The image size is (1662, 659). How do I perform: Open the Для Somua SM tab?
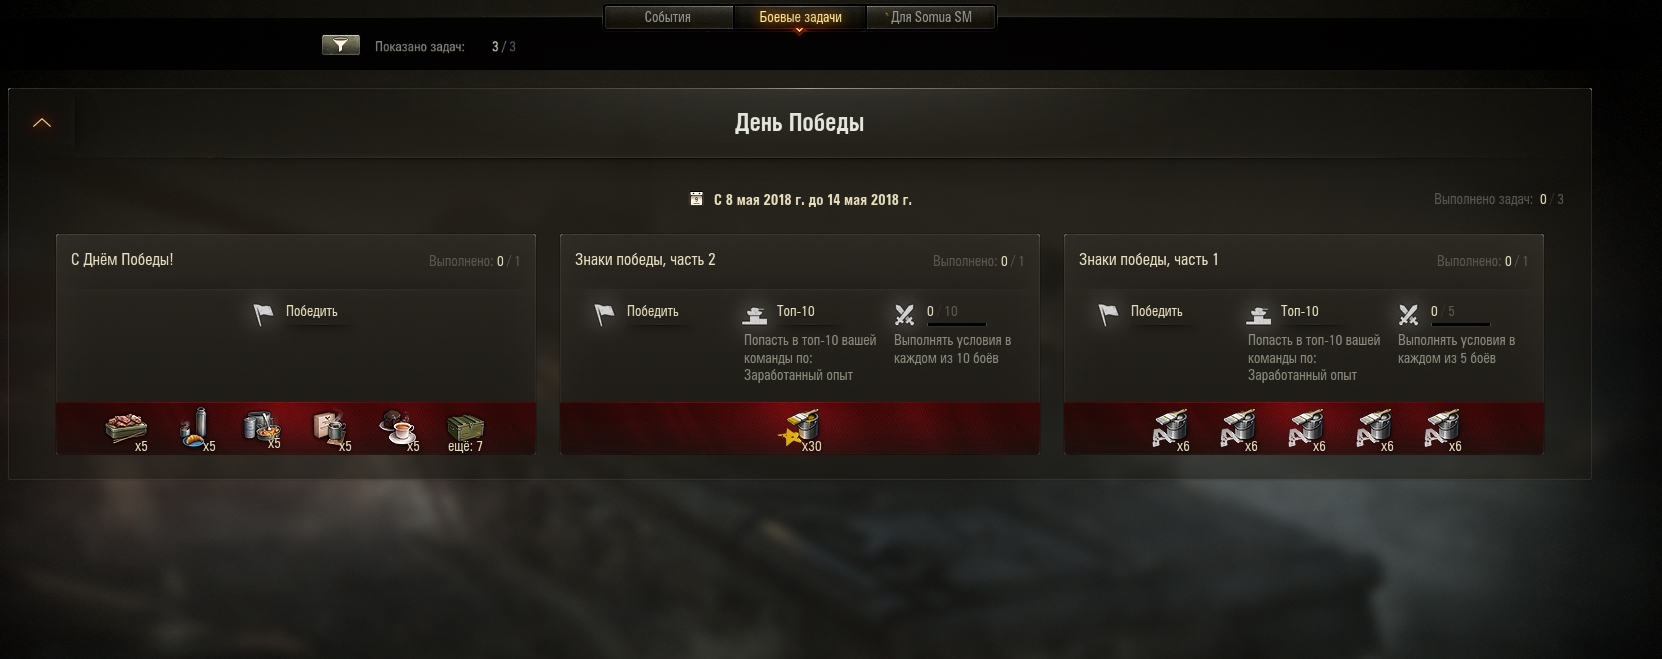pyautogui.click(x=930, y=17)
